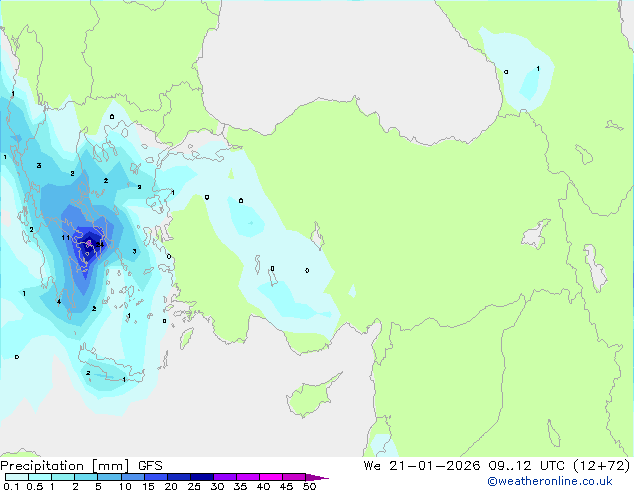Image resolution: width=634 pixels, height=490 pixels.
Task: Click the '10' legend scale label
Action: [x=125, y=486]
